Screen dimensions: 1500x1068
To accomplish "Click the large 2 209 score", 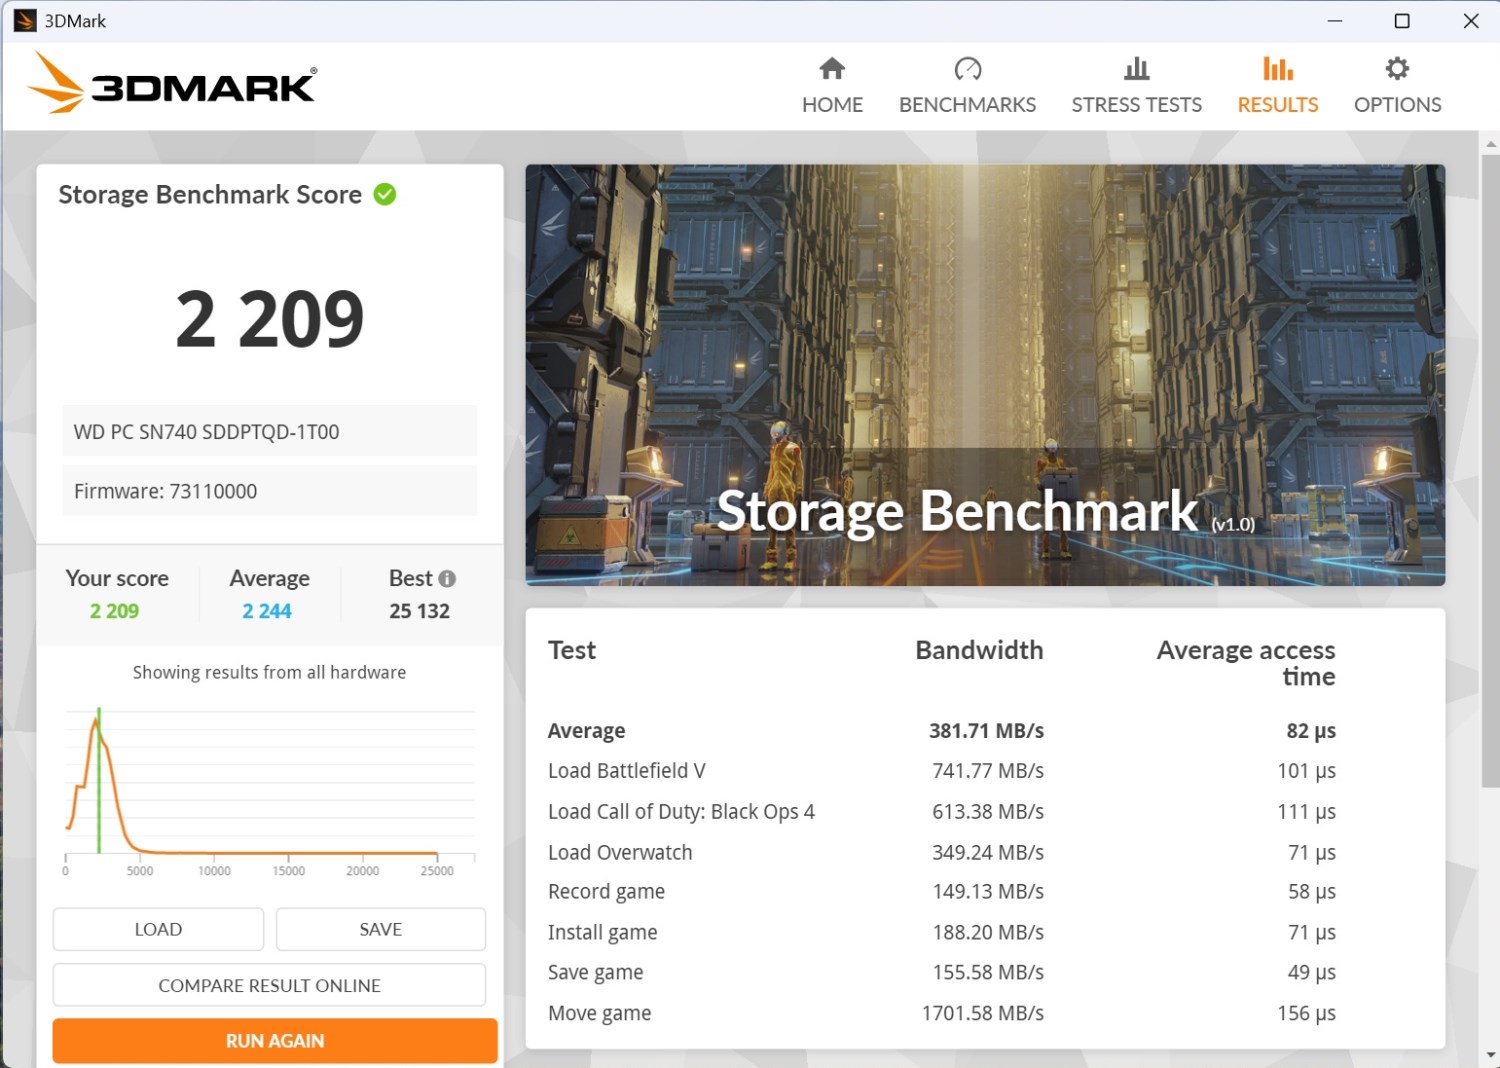I will click(x=270, y=319).
